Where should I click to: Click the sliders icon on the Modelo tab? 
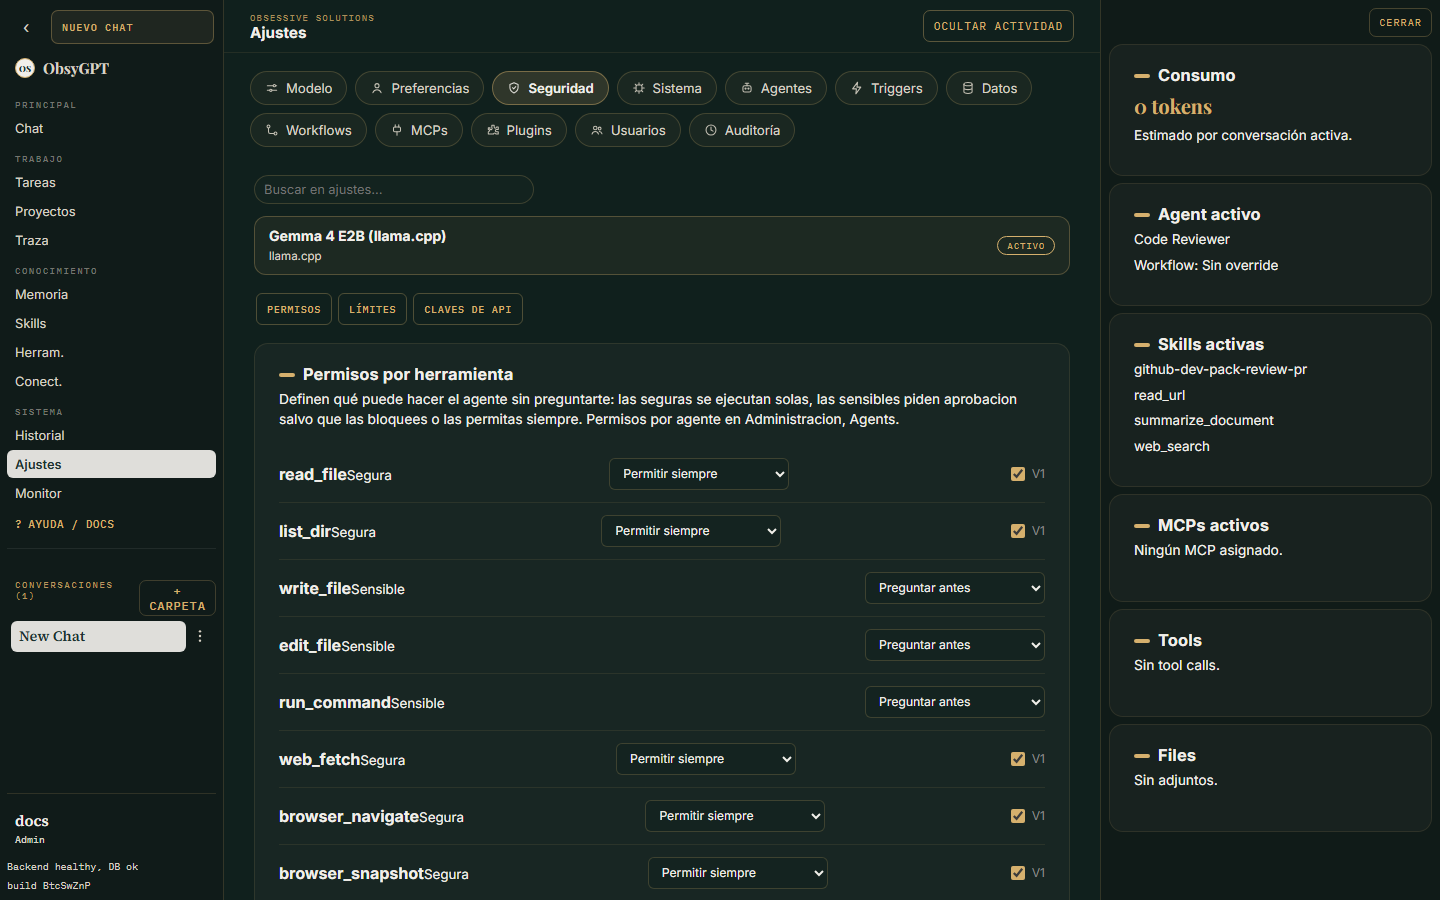click(x=272, y=88)
